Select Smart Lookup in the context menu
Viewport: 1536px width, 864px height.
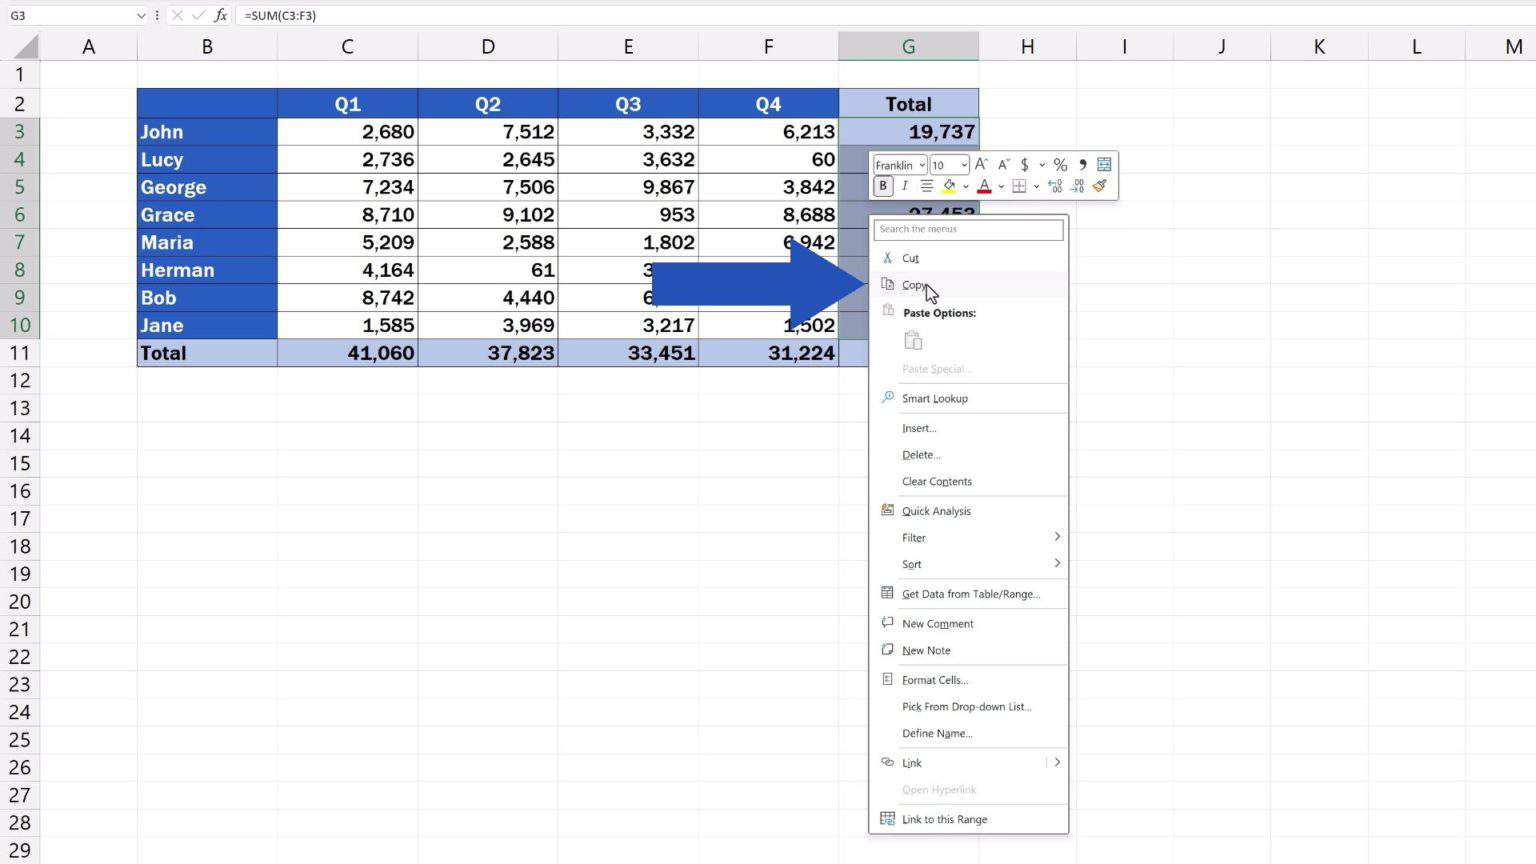click(x=934, y=398)
